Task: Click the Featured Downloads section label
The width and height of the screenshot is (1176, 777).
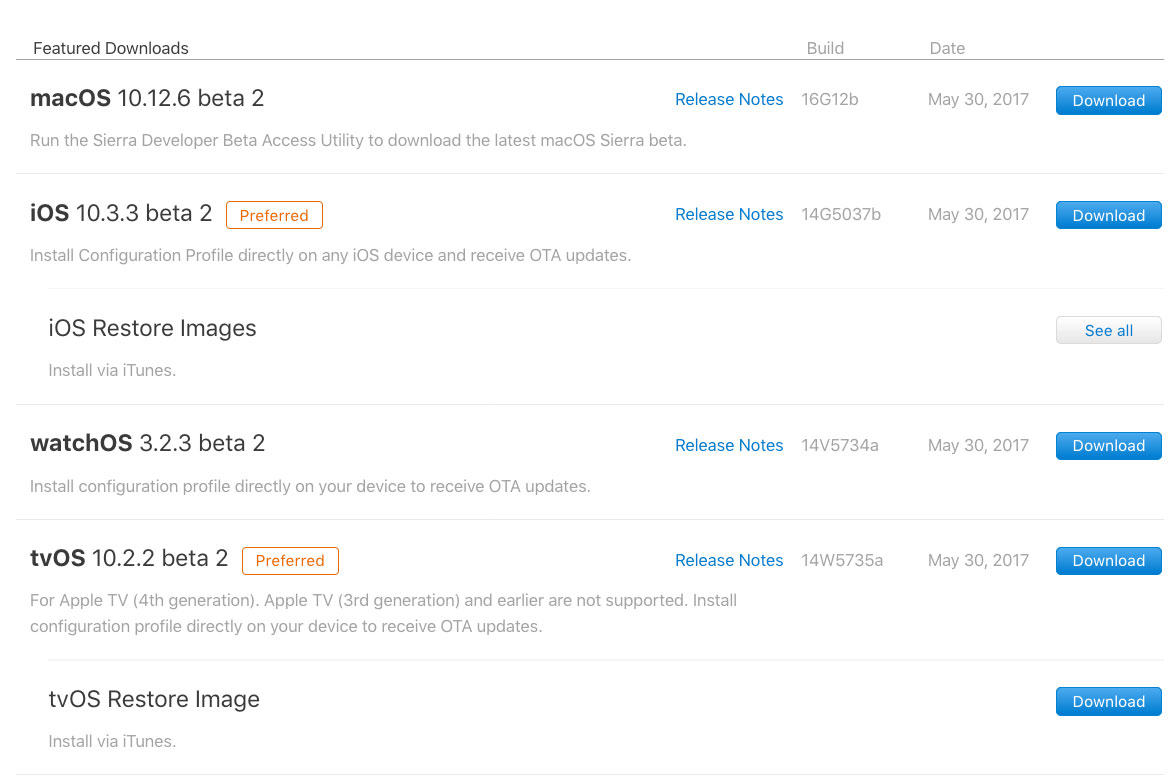Action: pos(111,48)
